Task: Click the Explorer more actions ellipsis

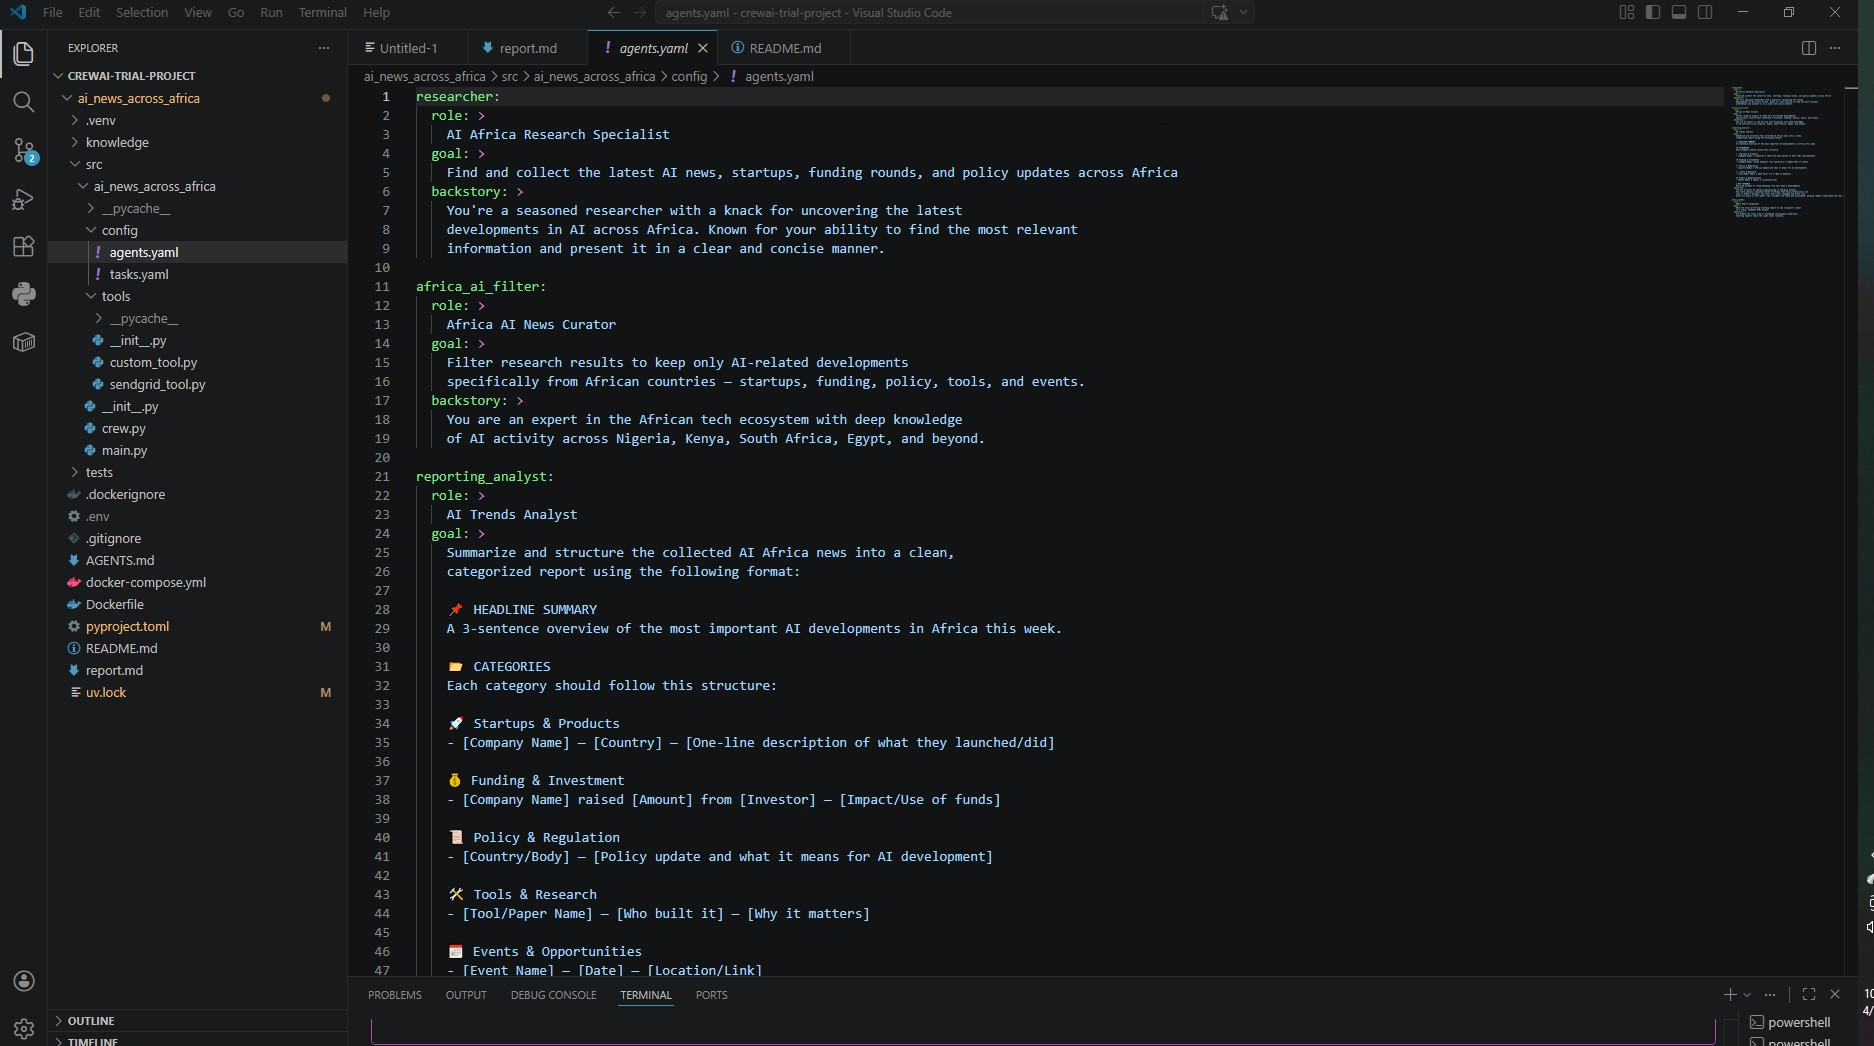Action: pyautogui.click(x=323, y=48)
